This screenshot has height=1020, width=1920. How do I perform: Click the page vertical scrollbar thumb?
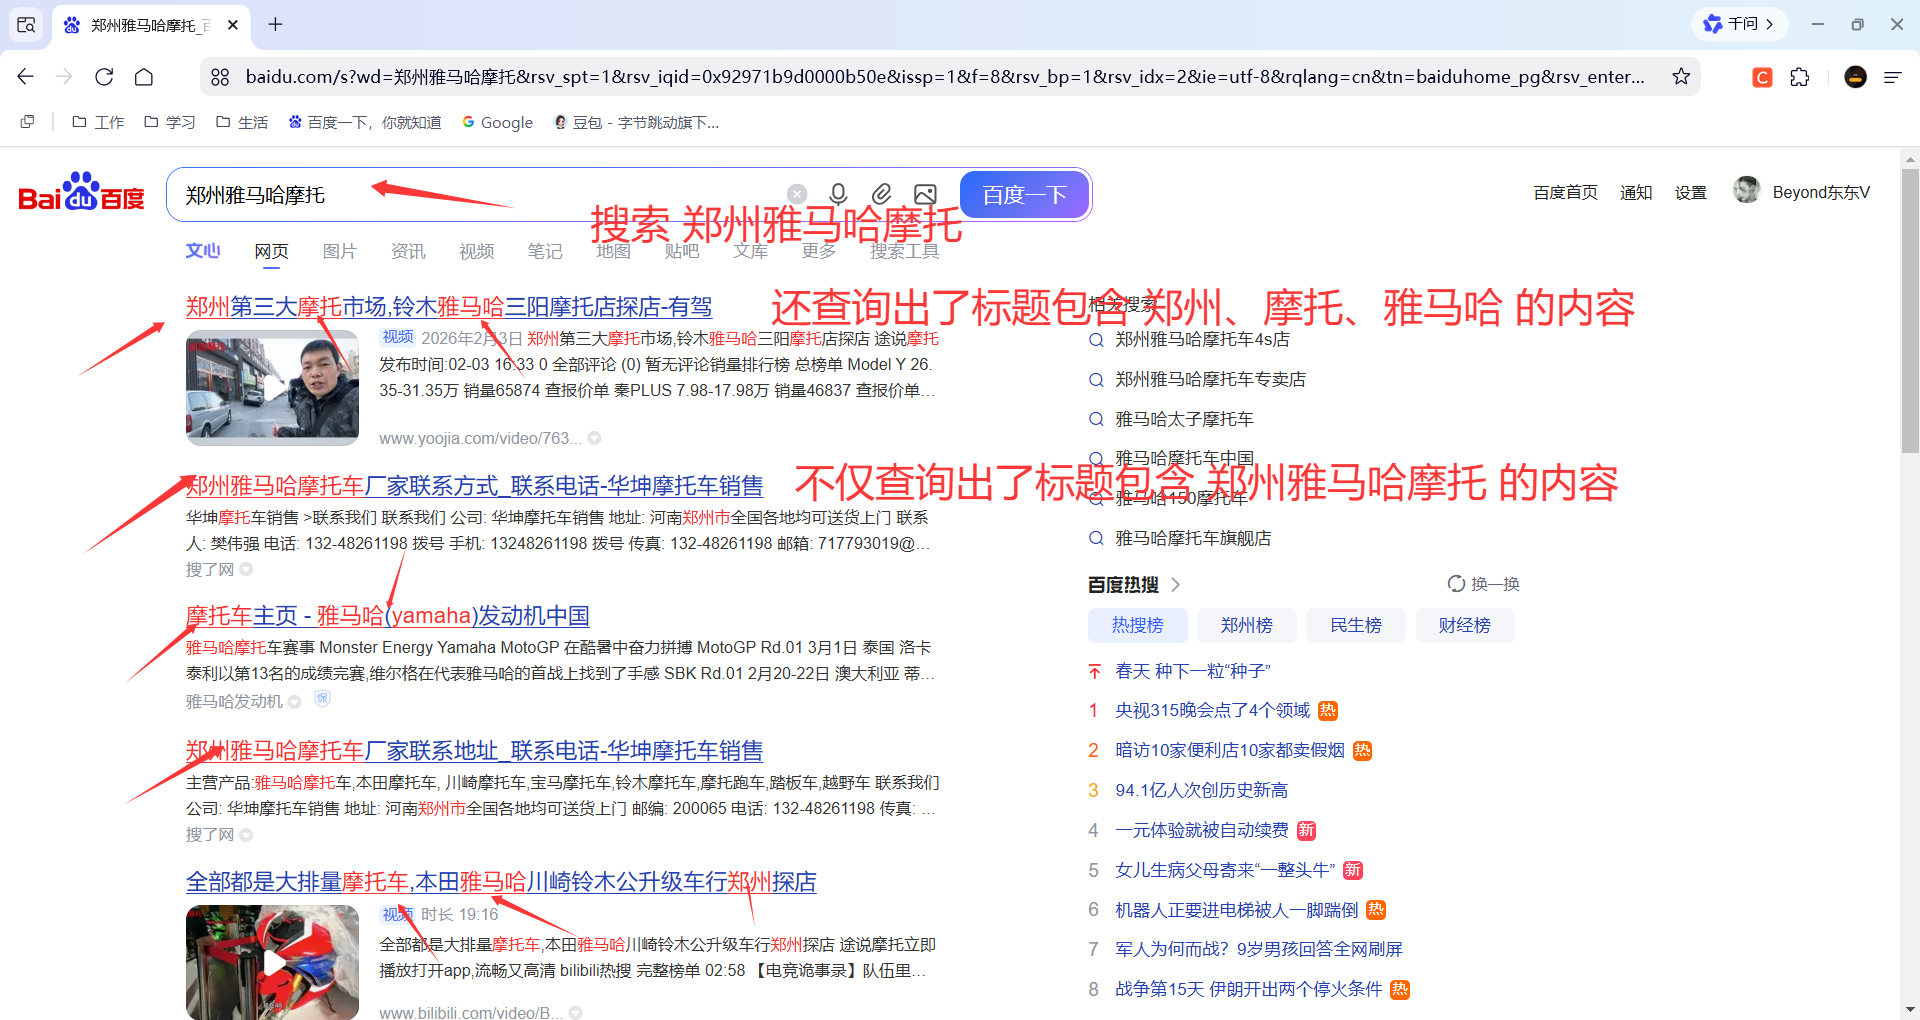coord(1910,310)
